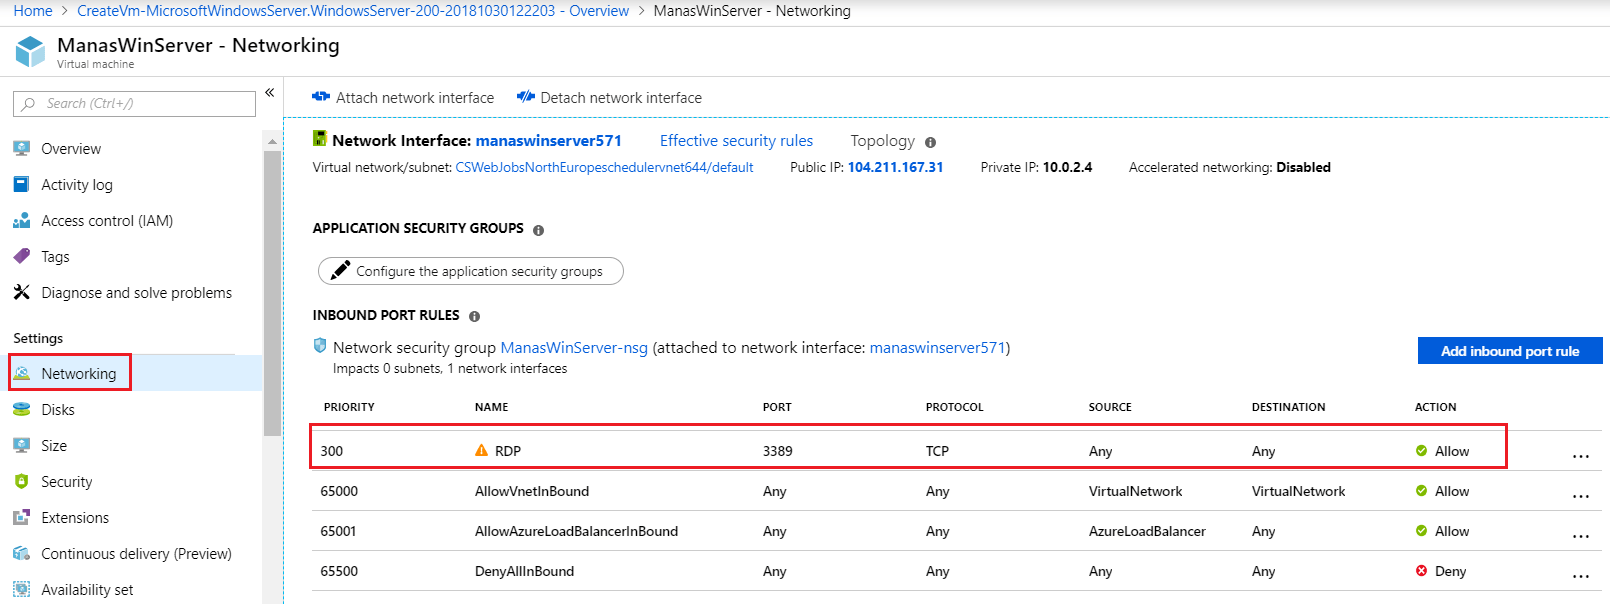The width and height of the screenshot is (1610, 604).
Task: Open Effective security rules
Action: [x=736, y=141]
